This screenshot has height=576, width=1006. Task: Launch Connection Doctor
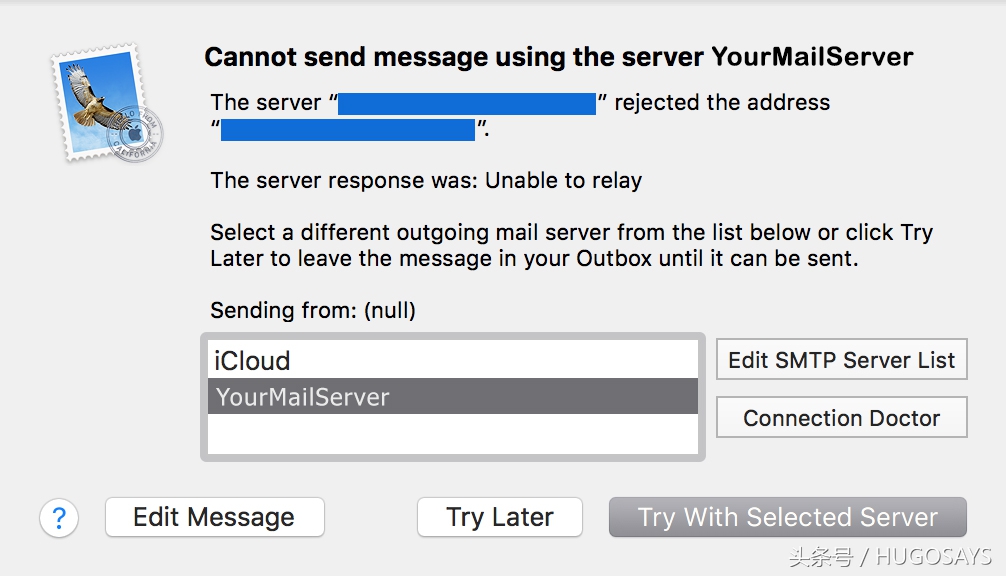point(841,418)
